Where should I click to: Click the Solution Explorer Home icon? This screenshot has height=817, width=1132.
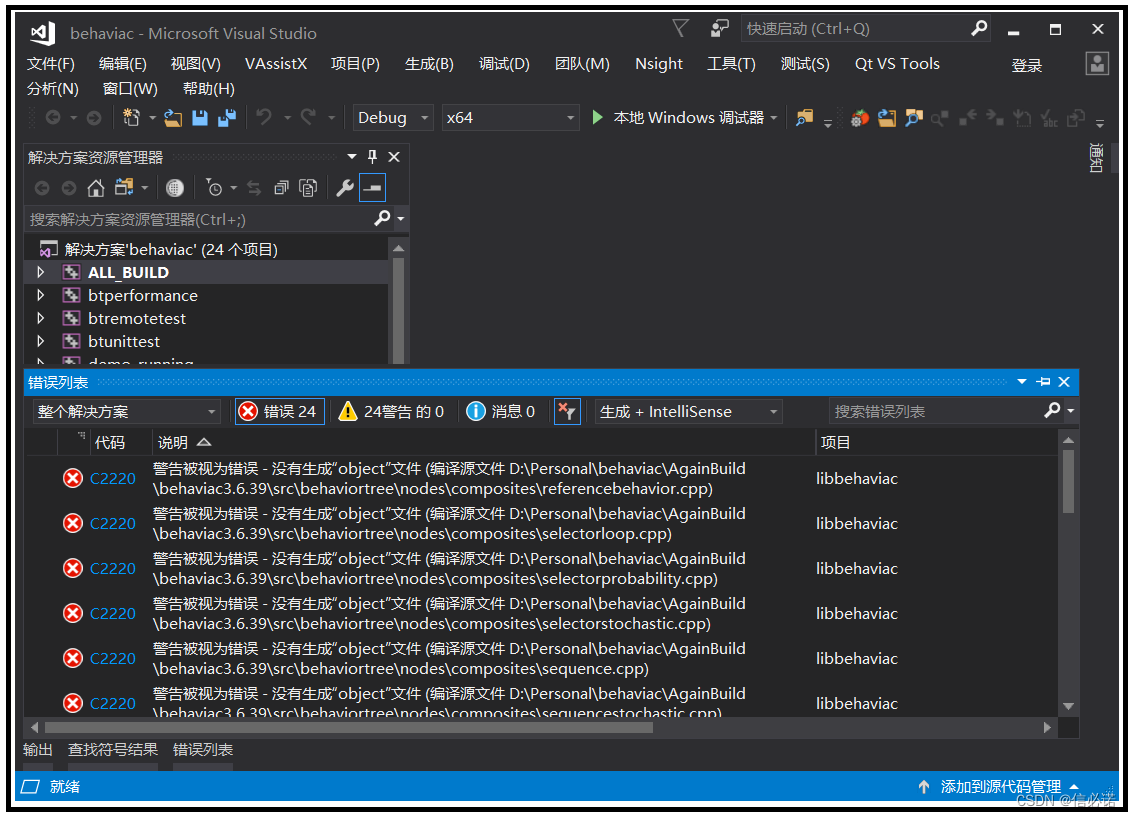[95, 188]
